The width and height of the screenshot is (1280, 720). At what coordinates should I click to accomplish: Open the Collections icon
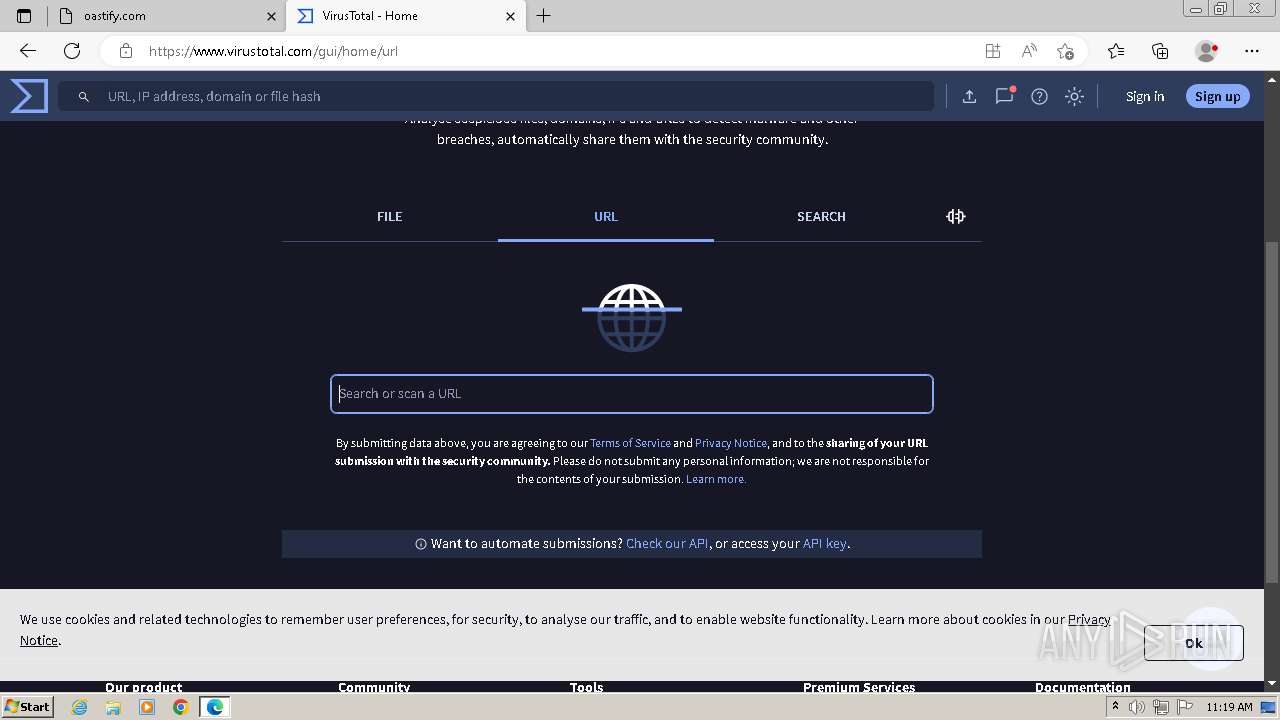pyautogui.click(x=1160, y=51)
